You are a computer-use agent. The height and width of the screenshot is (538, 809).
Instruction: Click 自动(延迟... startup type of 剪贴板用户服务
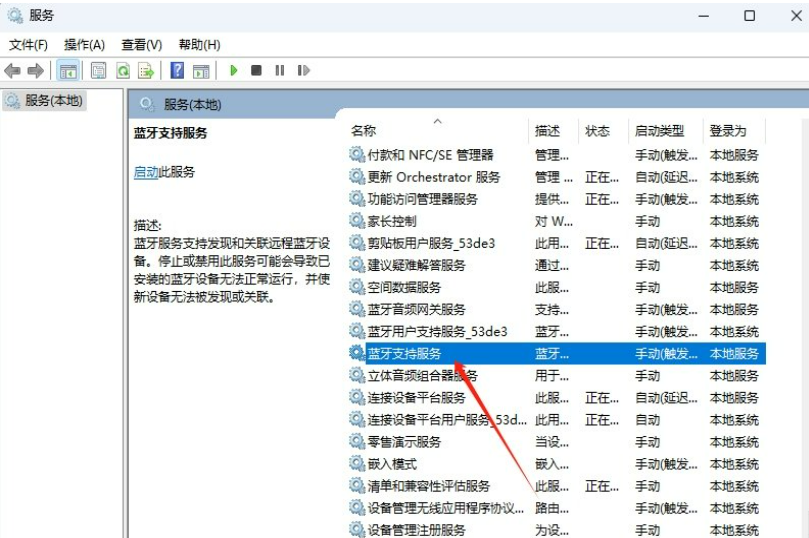point(666,243)
